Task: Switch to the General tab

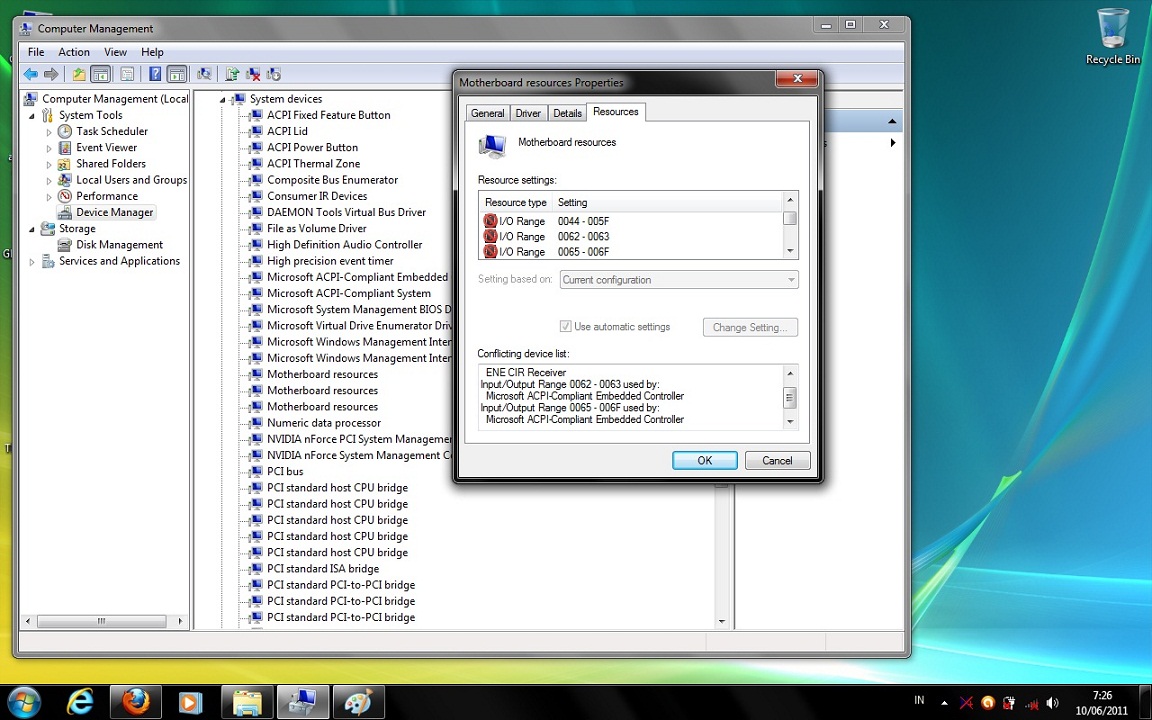Action: [488, 113]
